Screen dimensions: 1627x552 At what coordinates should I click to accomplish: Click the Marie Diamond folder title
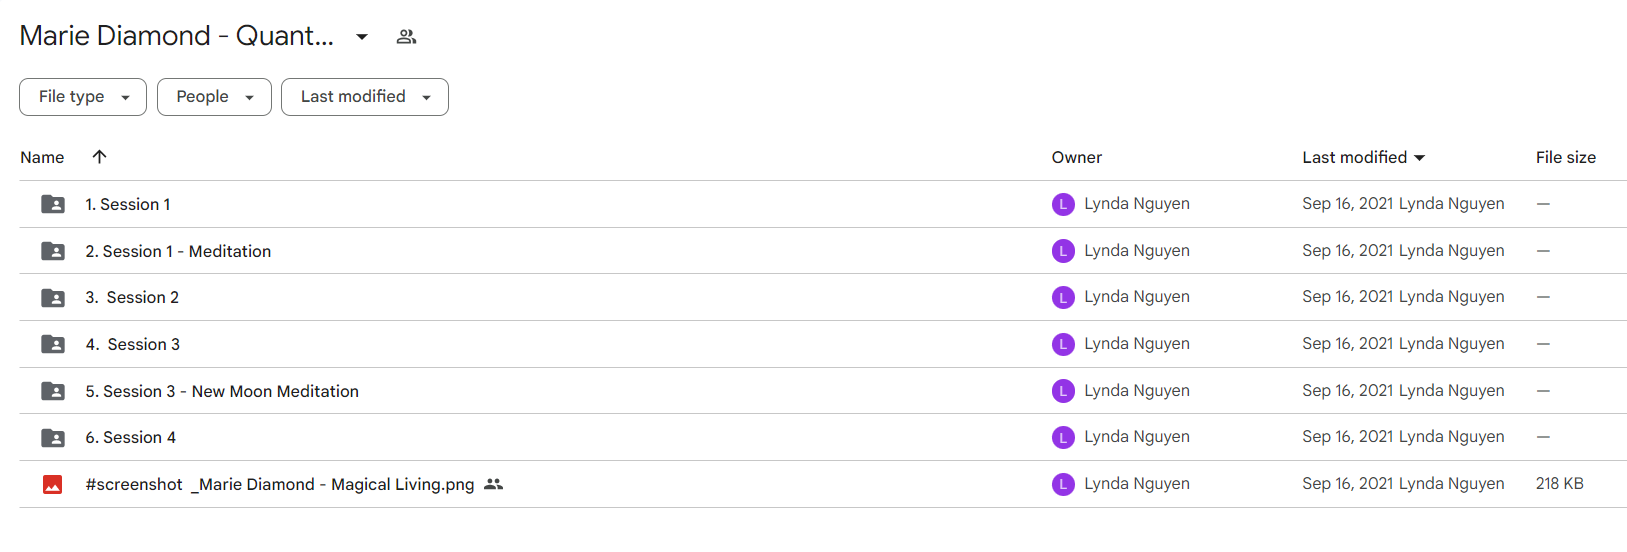[177, 36]
